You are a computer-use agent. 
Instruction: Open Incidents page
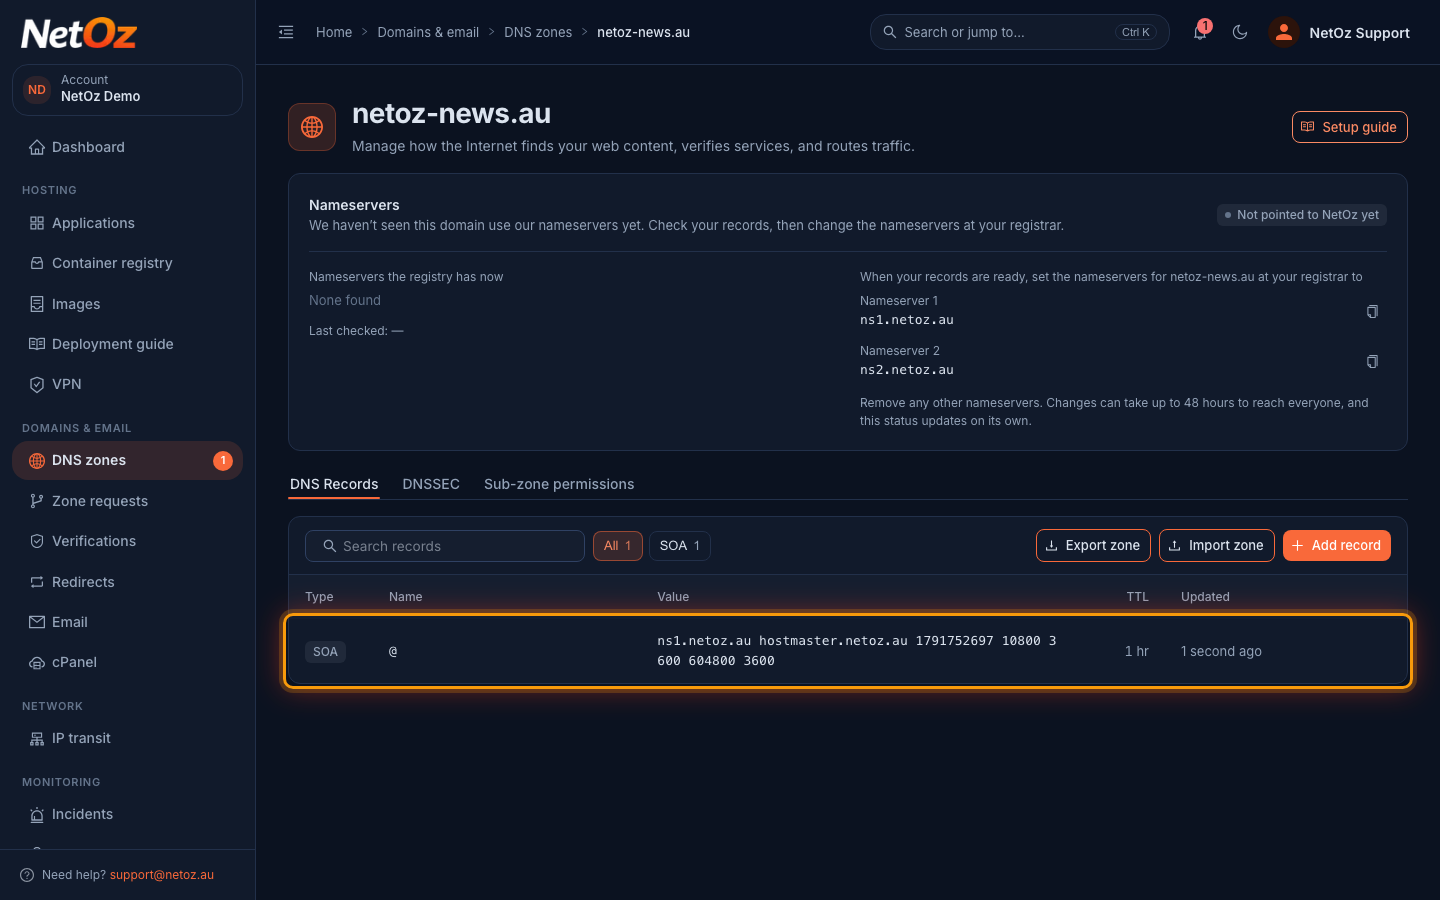127,814
